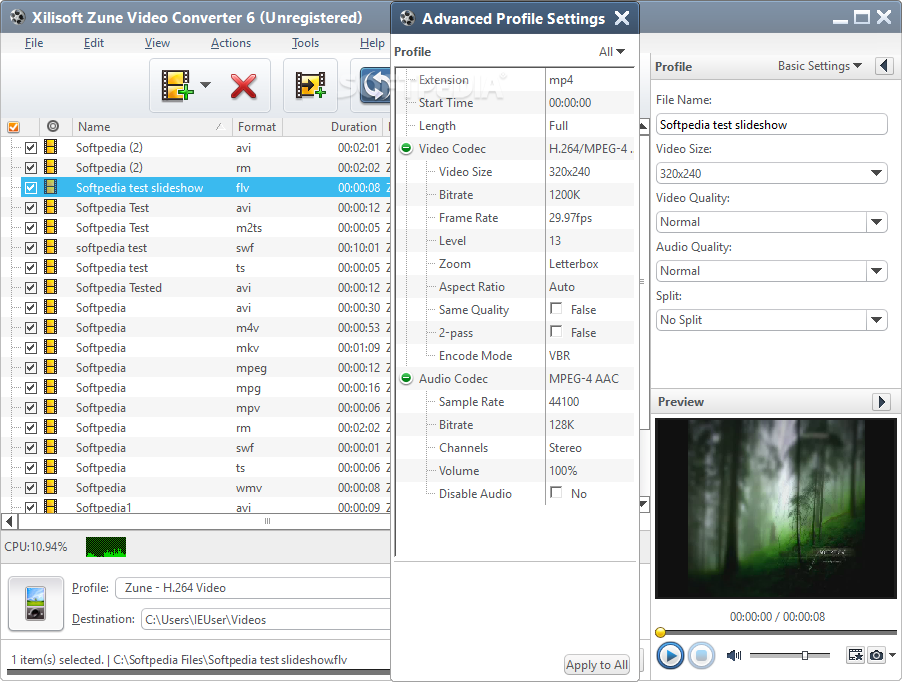
Task: Click film icon of Softpedia wmv row
Action: point(51,487)
